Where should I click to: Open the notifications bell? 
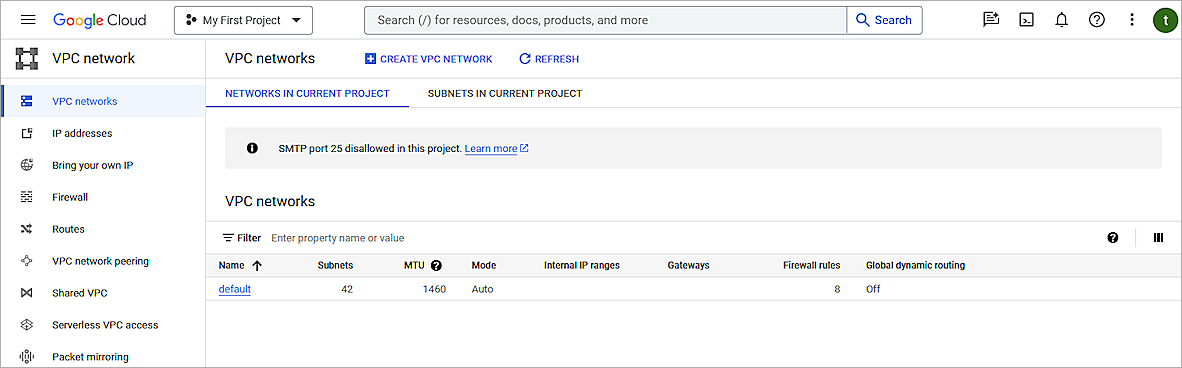1061,20
